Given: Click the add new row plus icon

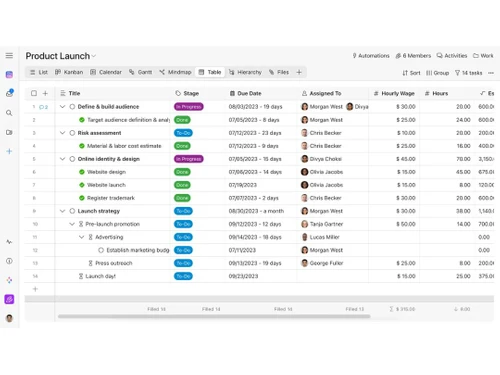Looking at the screenshot, I should tap(35, 289).
